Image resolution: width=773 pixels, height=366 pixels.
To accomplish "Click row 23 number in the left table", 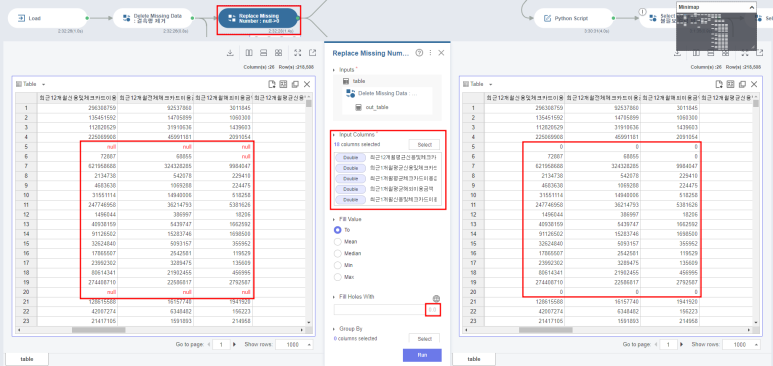I will coord(27,321).
